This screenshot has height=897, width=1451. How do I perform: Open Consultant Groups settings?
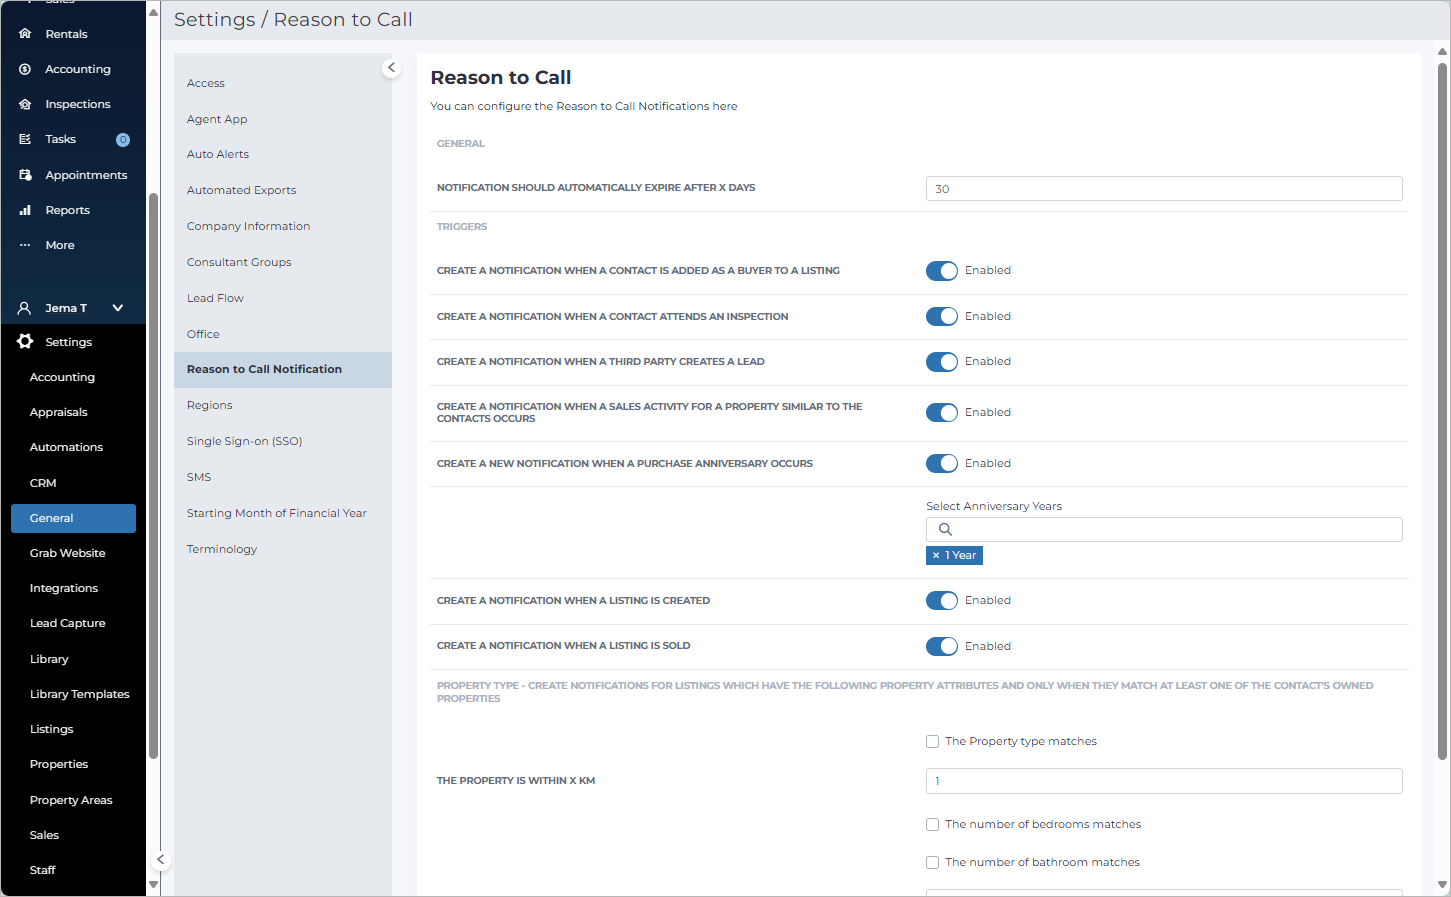(x=239, y=262)
